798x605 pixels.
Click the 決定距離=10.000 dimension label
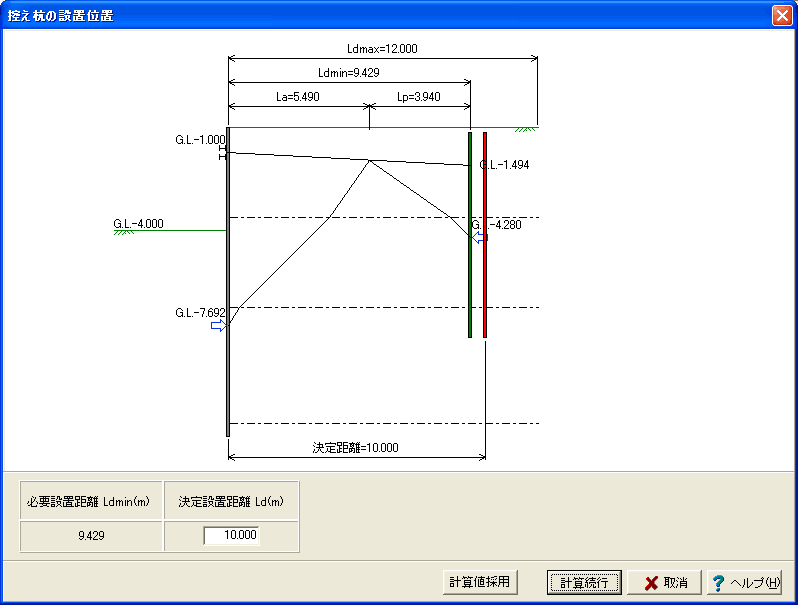[355, 448]
